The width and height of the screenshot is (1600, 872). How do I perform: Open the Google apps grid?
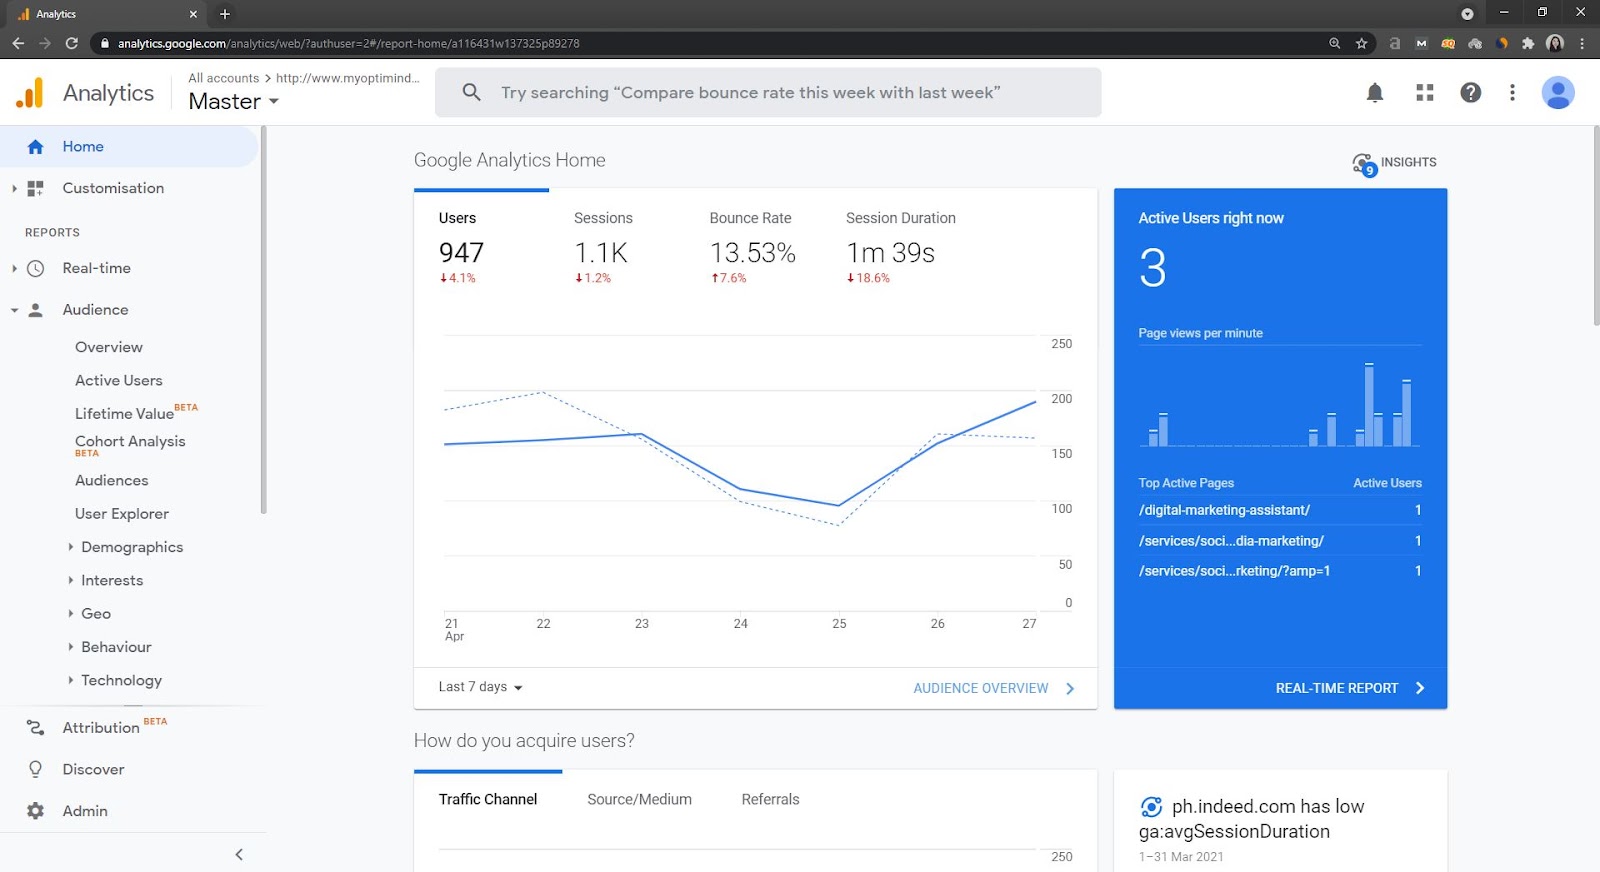(x=1425, y=93)
